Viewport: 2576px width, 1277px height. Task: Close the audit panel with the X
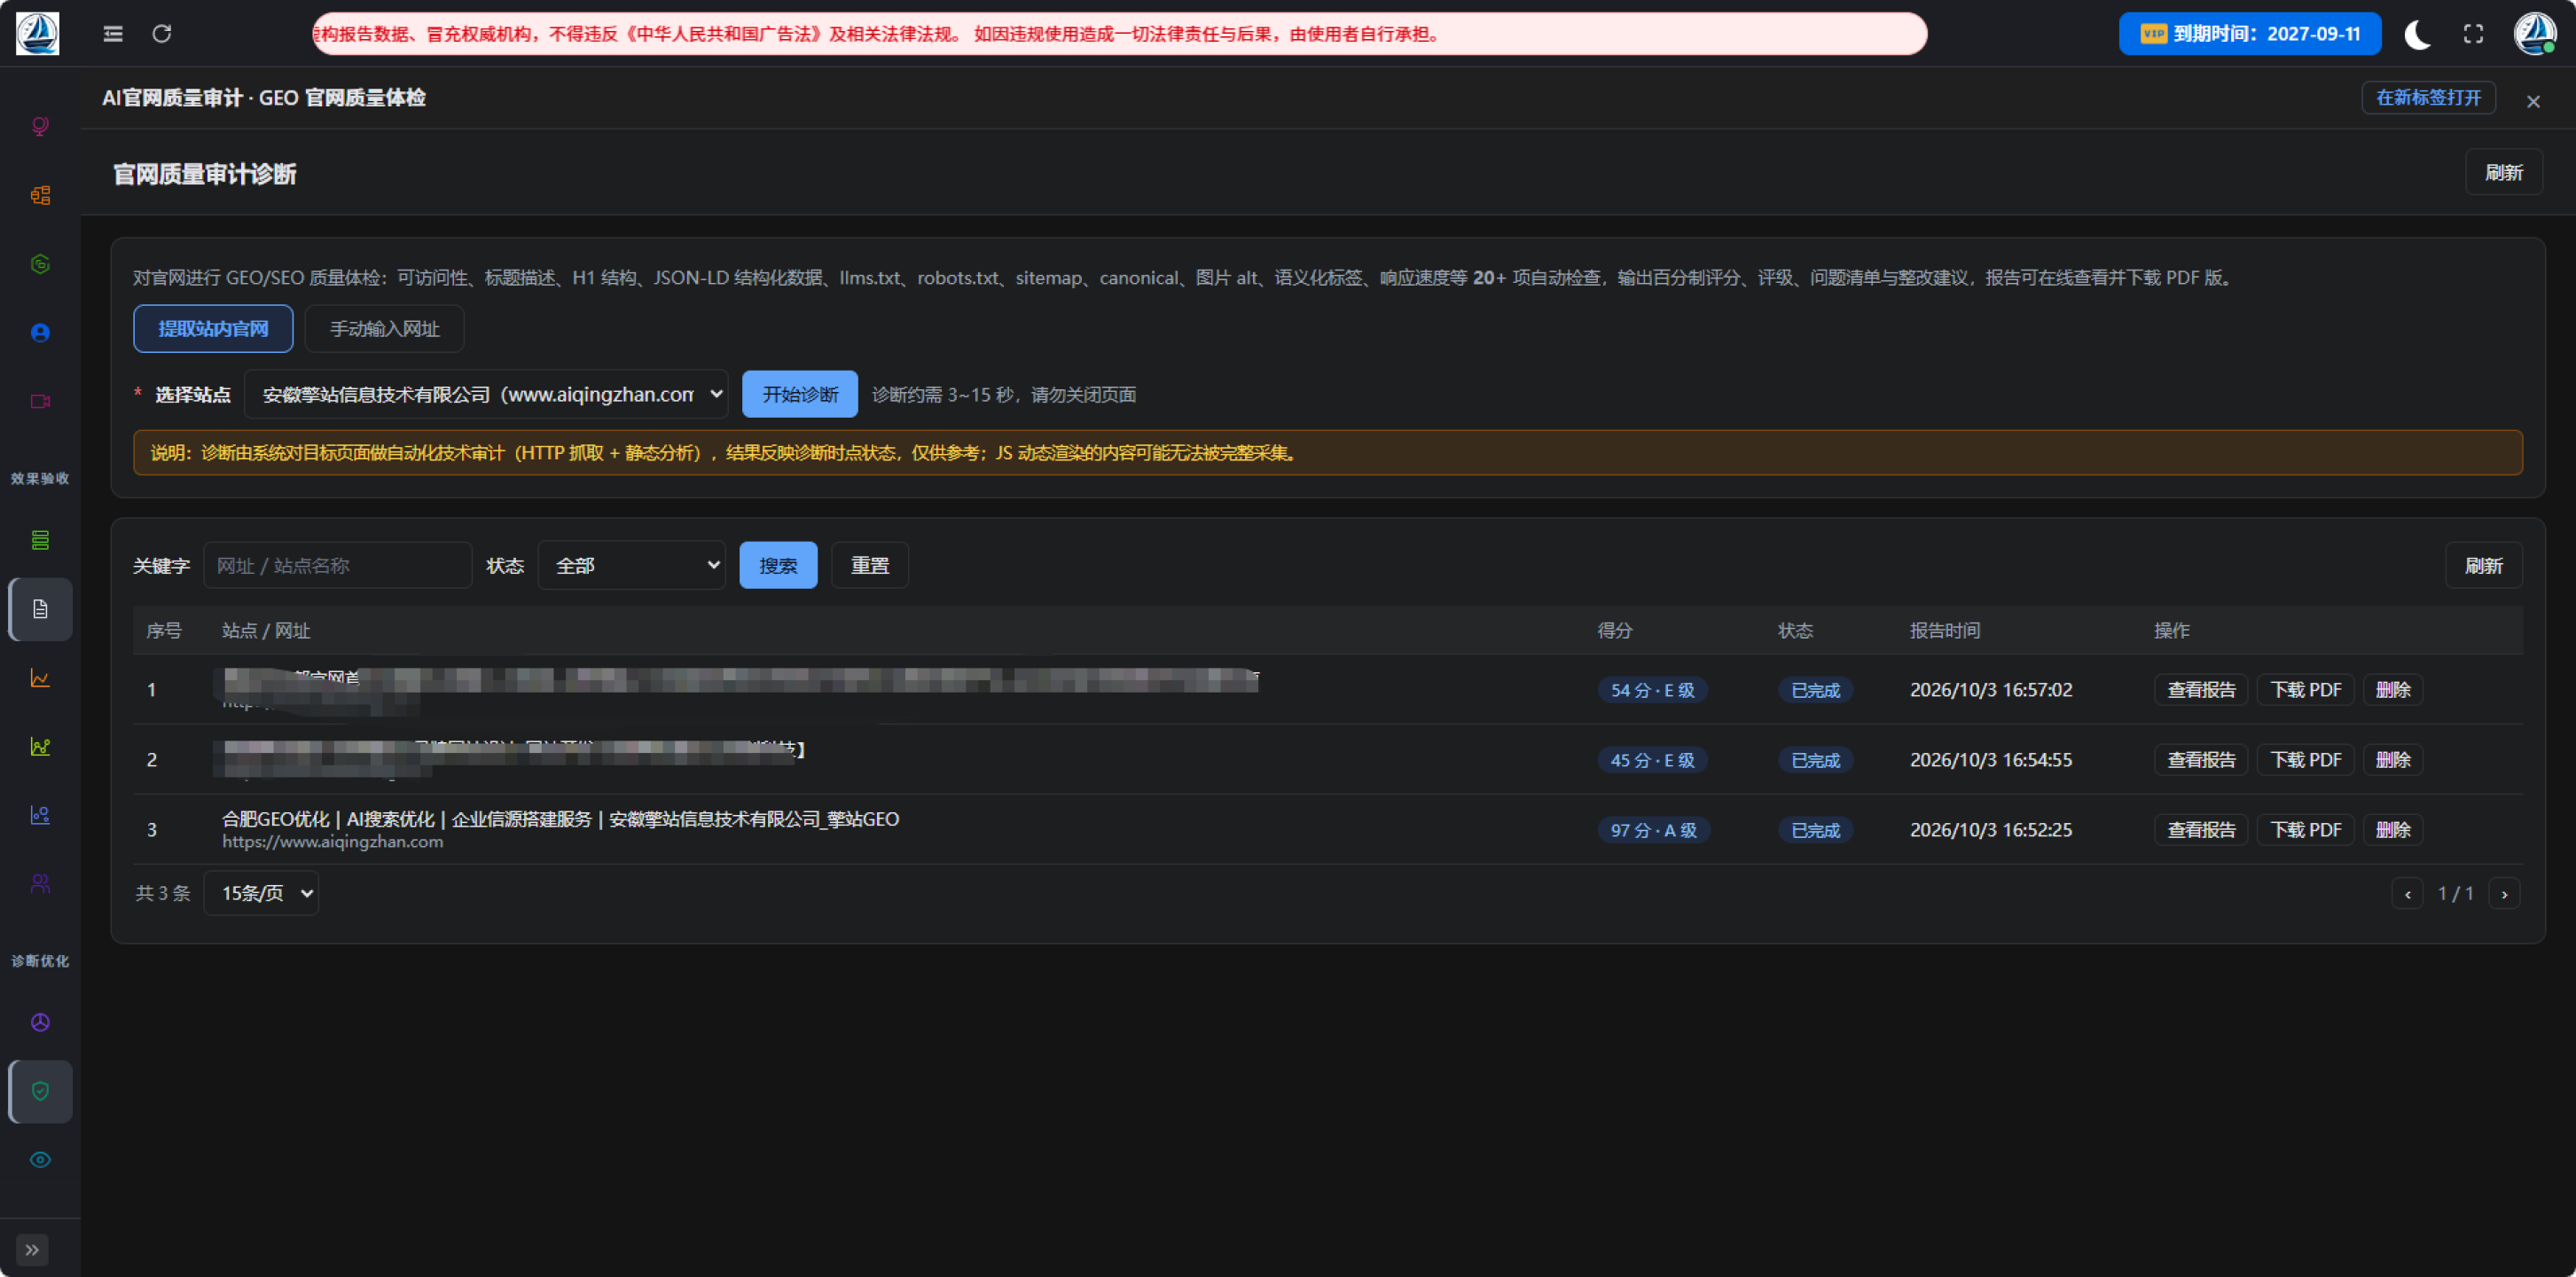coord(2533,101)
